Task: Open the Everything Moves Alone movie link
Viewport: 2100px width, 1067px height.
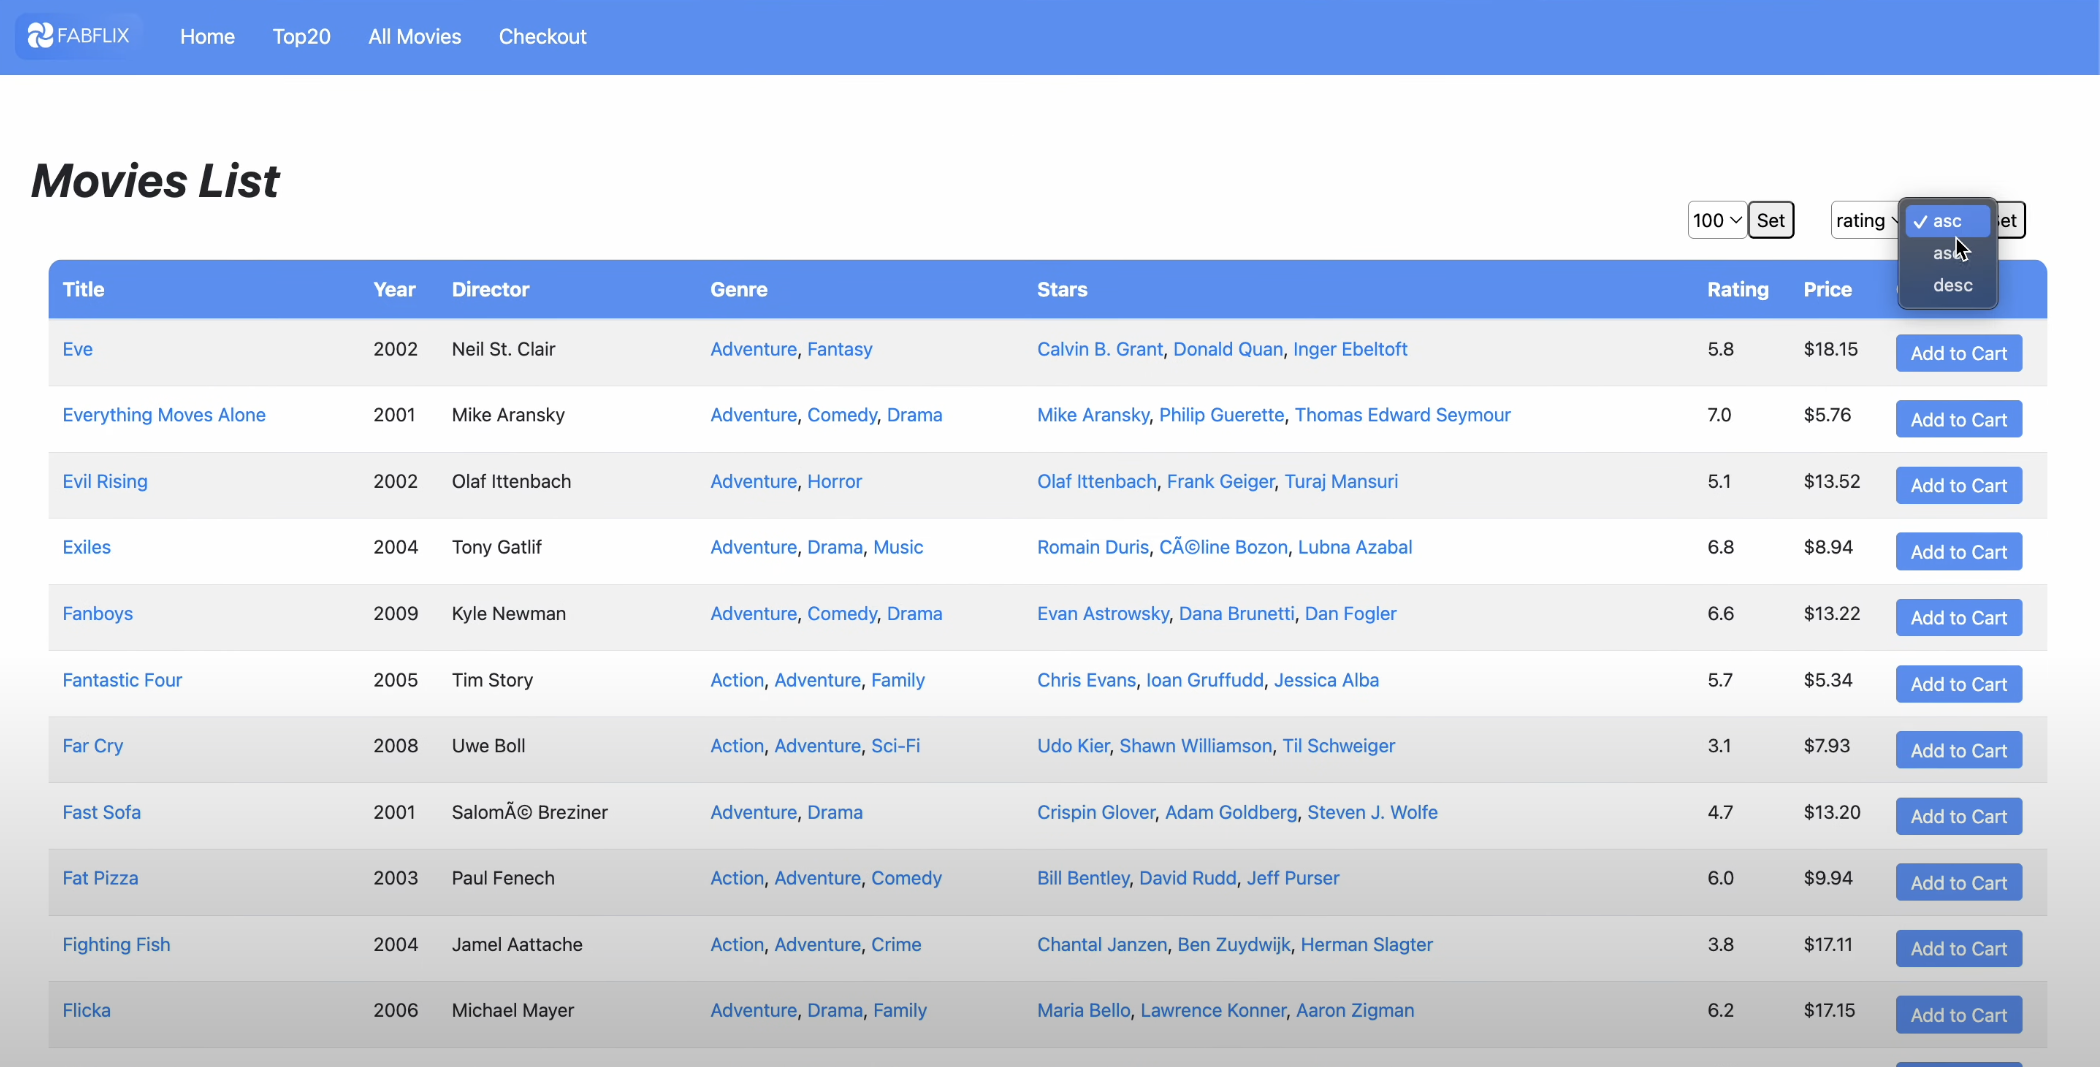Action: click(164, 415)
